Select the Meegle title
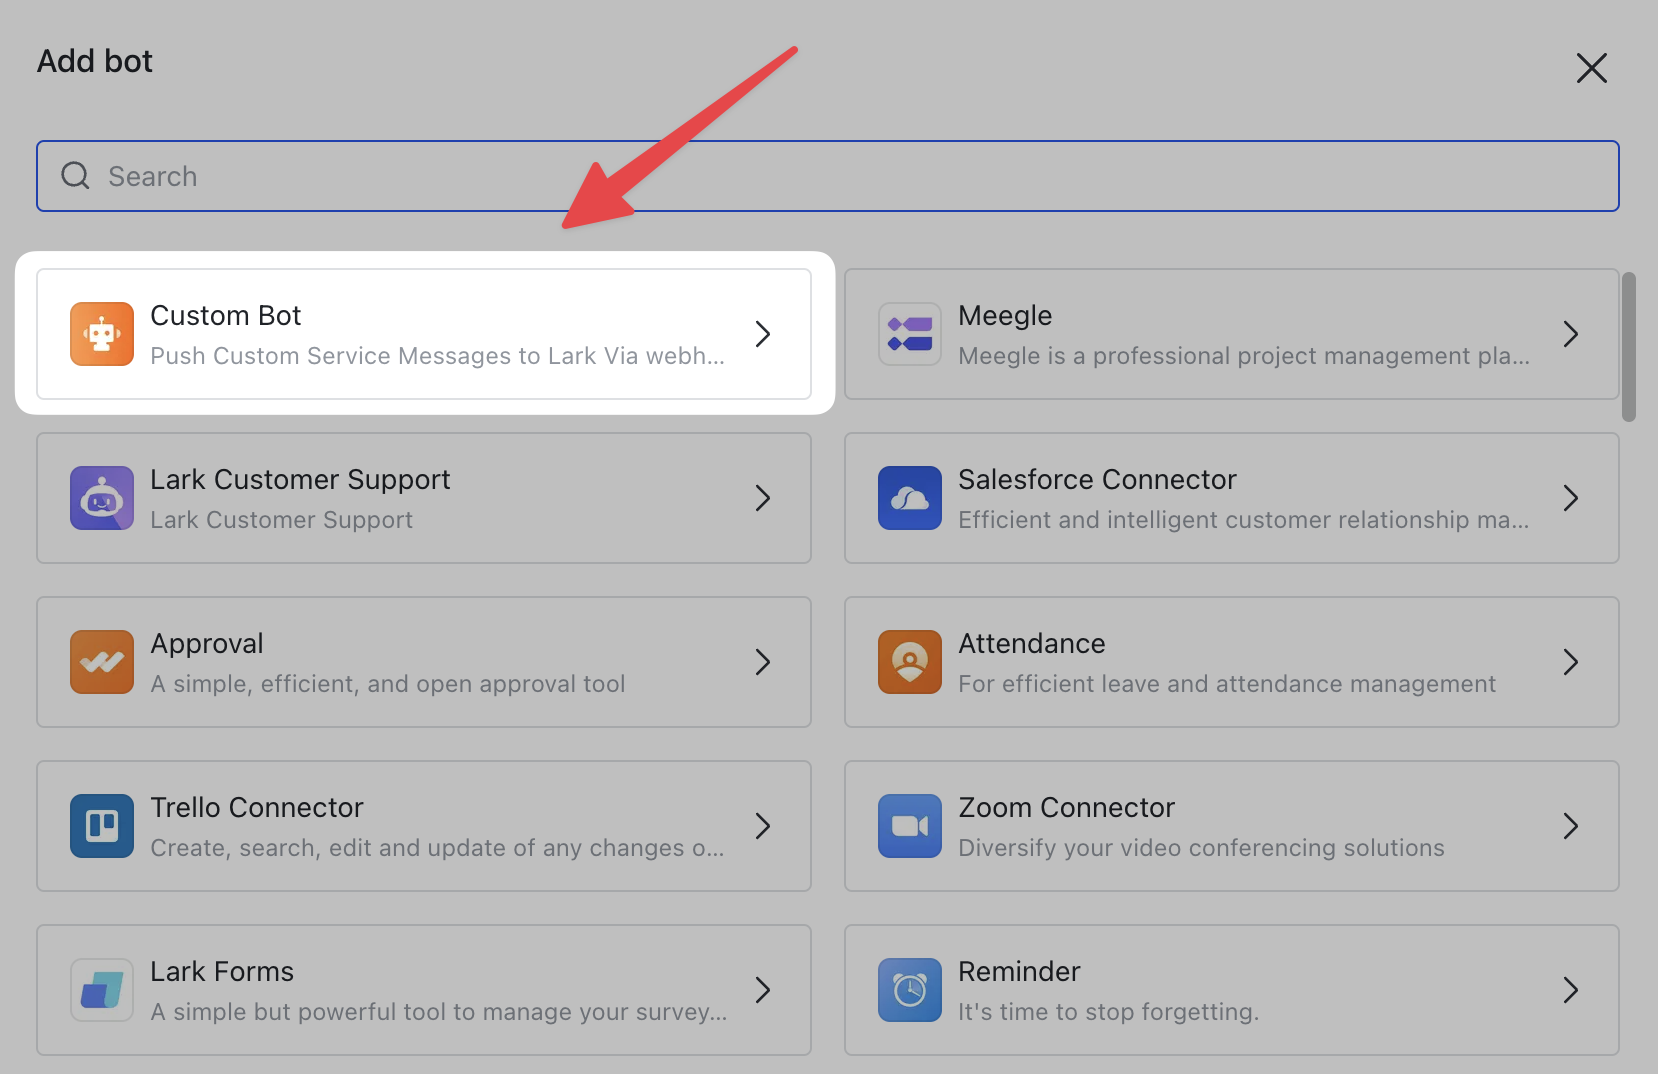The height and width of the screenshot is (1074, 1658). (1005, 316)
